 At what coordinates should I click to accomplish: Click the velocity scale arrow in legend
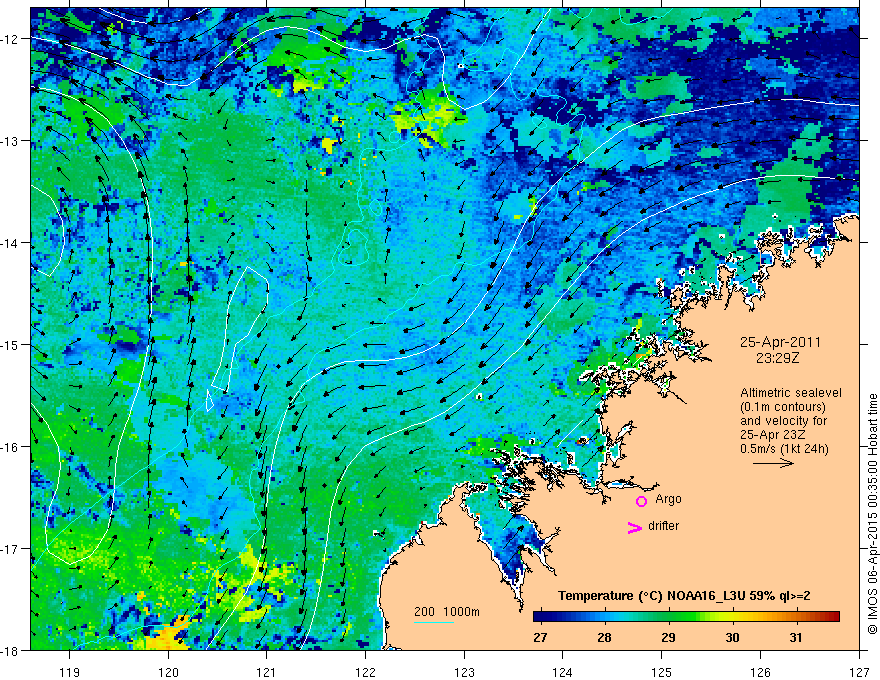(773, 463)
